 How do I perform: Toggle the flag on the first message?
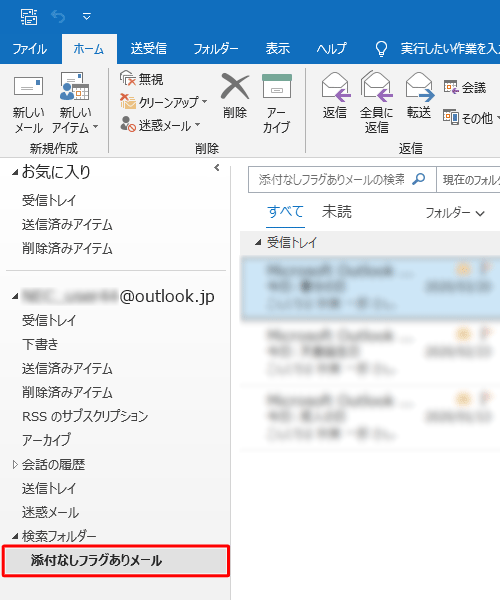[485, 269]
